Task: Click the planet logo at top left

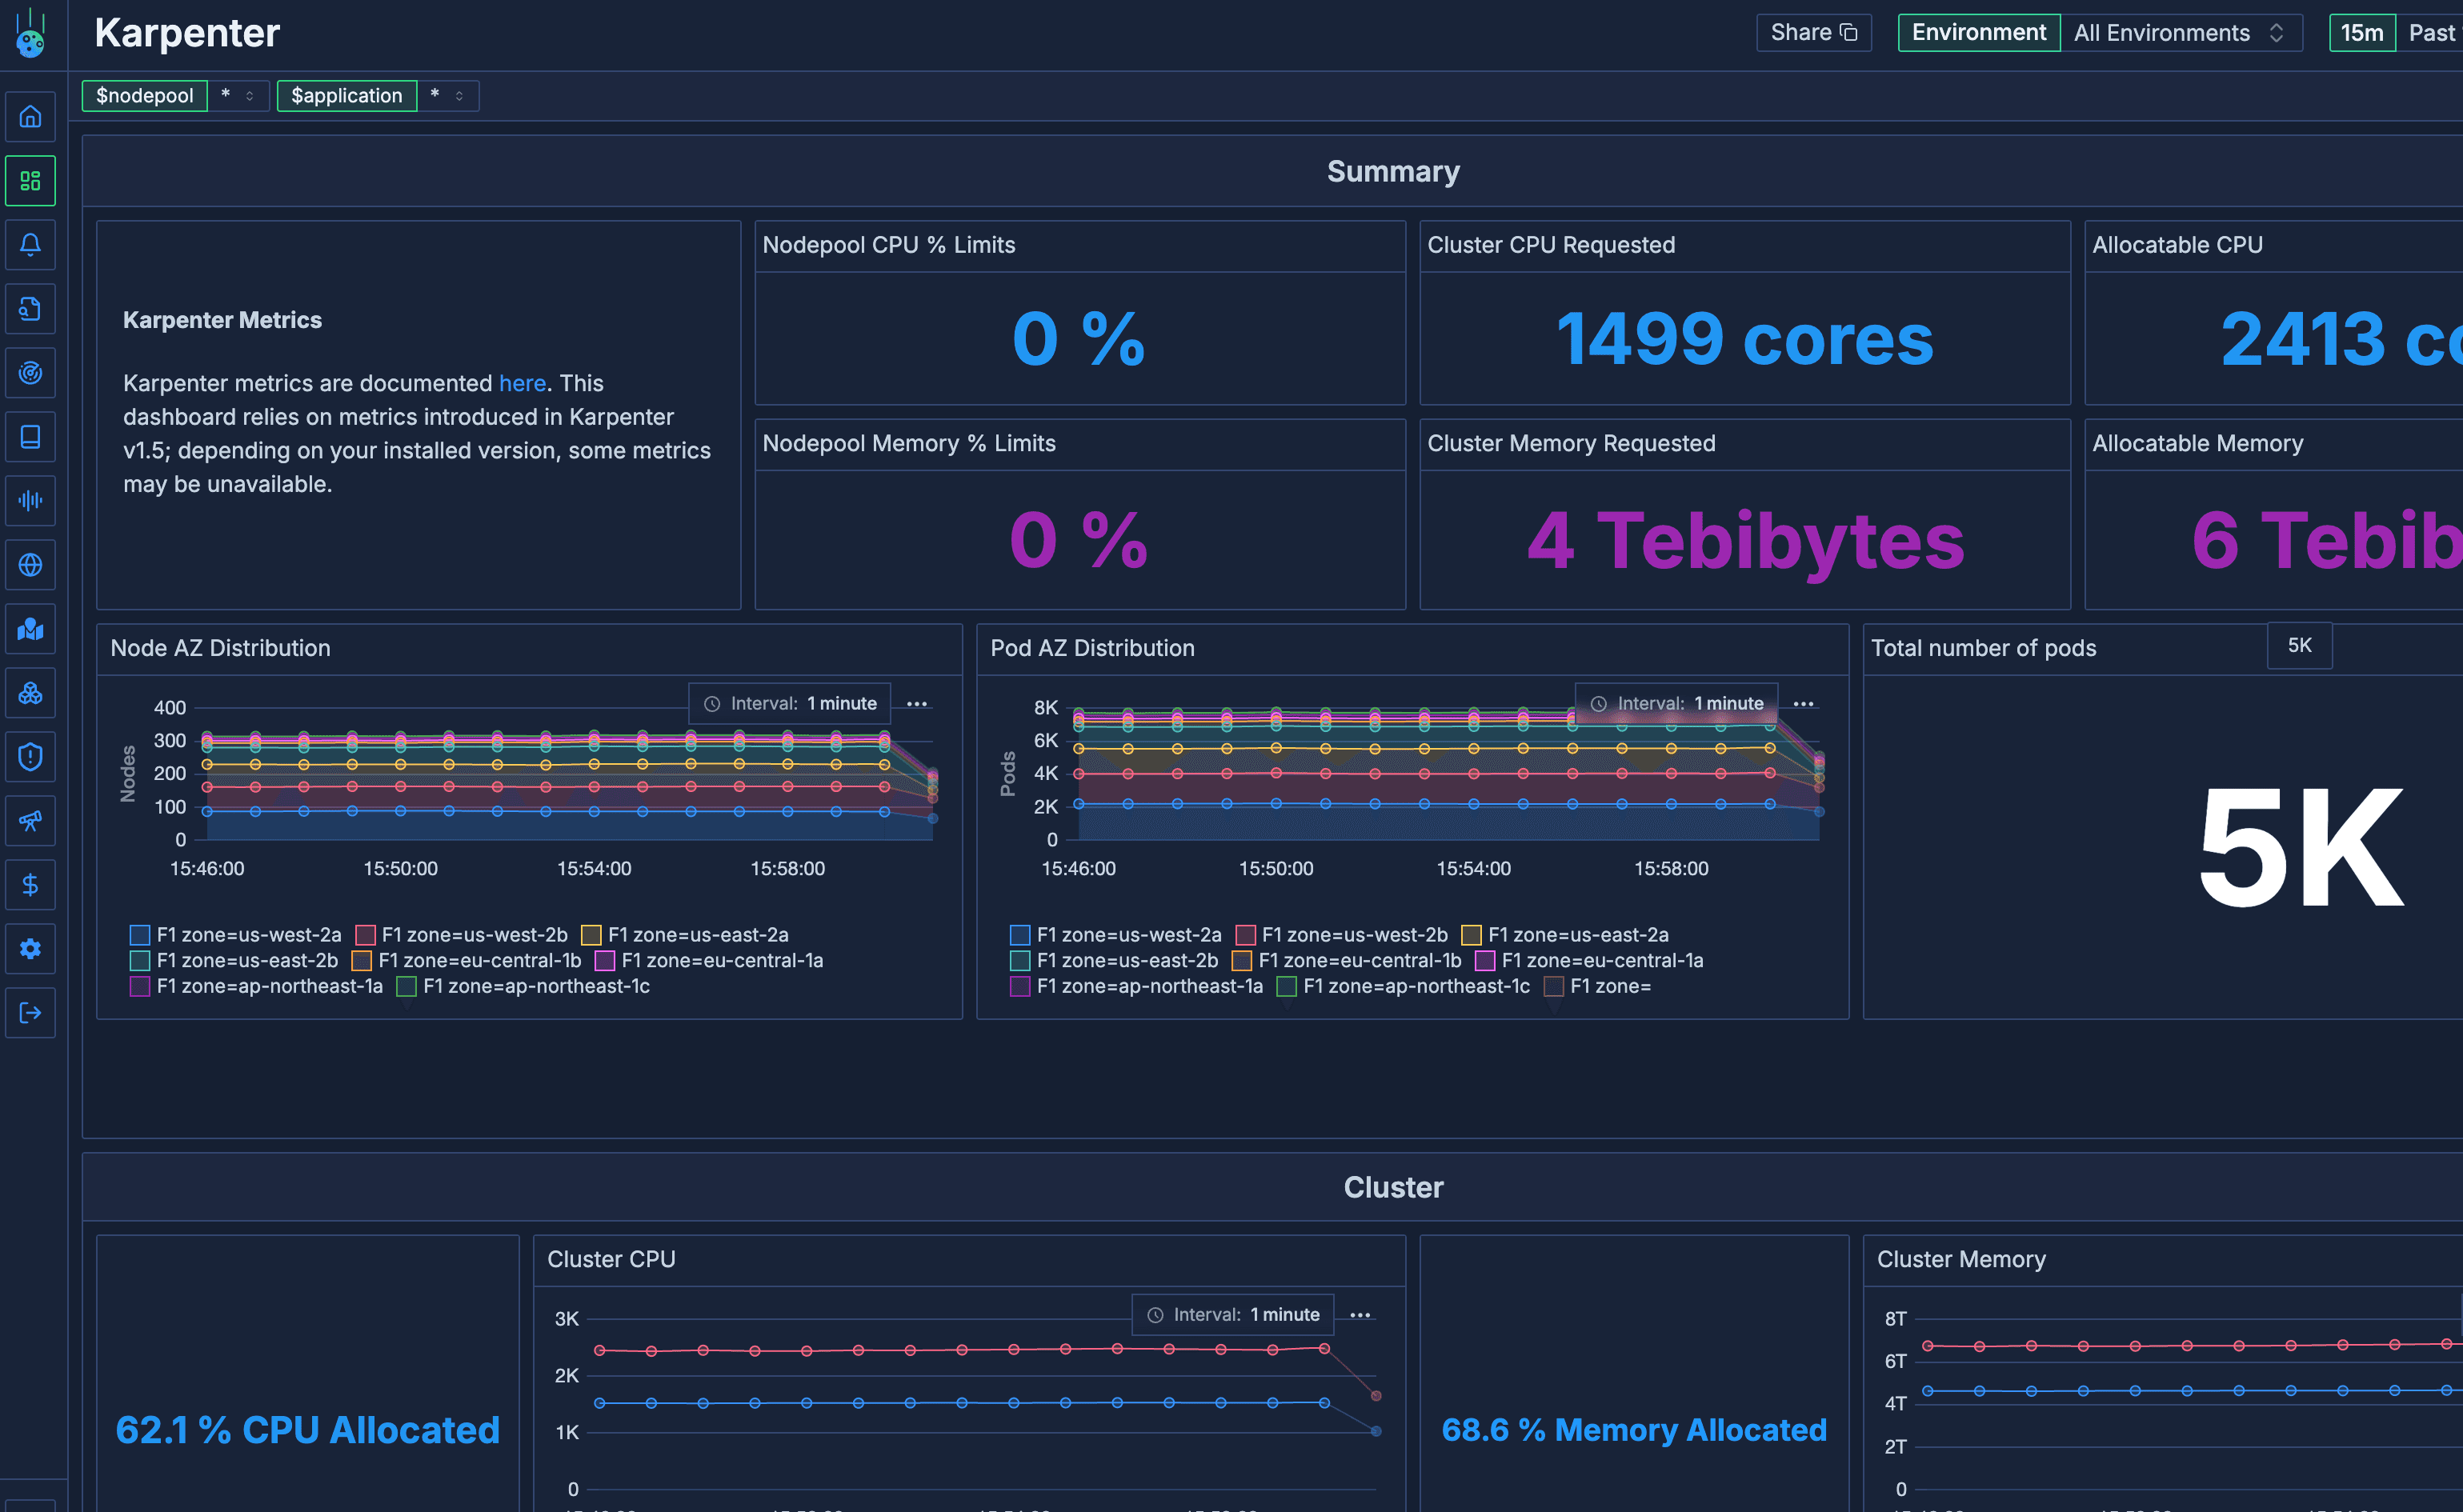Action: point(31,34)
